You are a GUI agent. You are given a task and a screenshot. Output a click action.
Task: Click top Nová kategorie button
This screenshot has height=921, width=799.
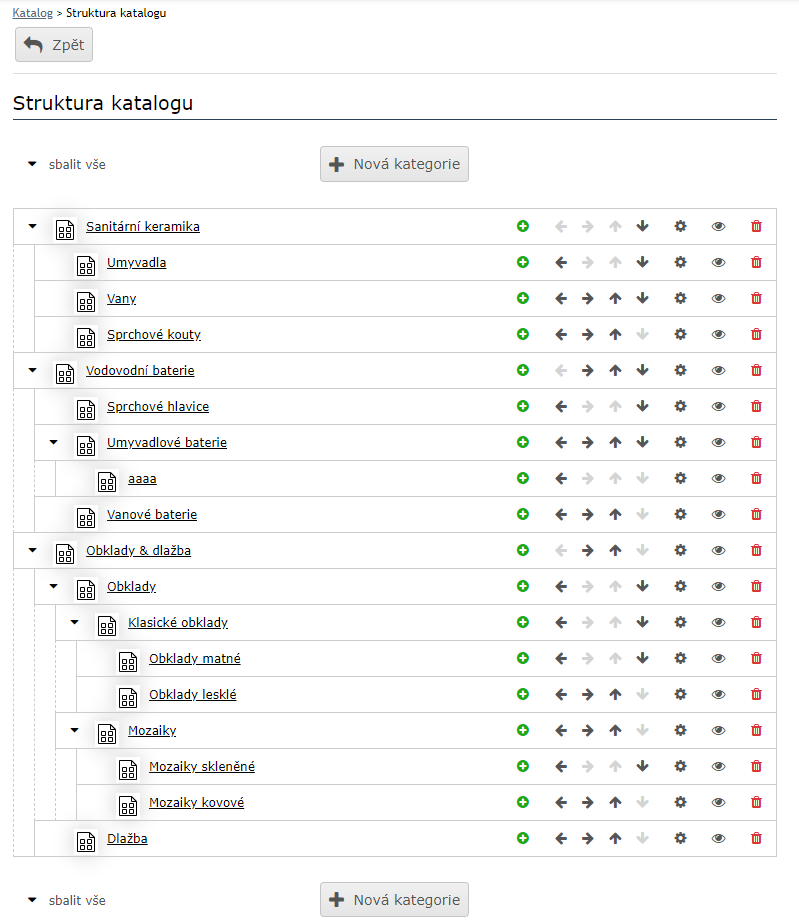(394, 164)
